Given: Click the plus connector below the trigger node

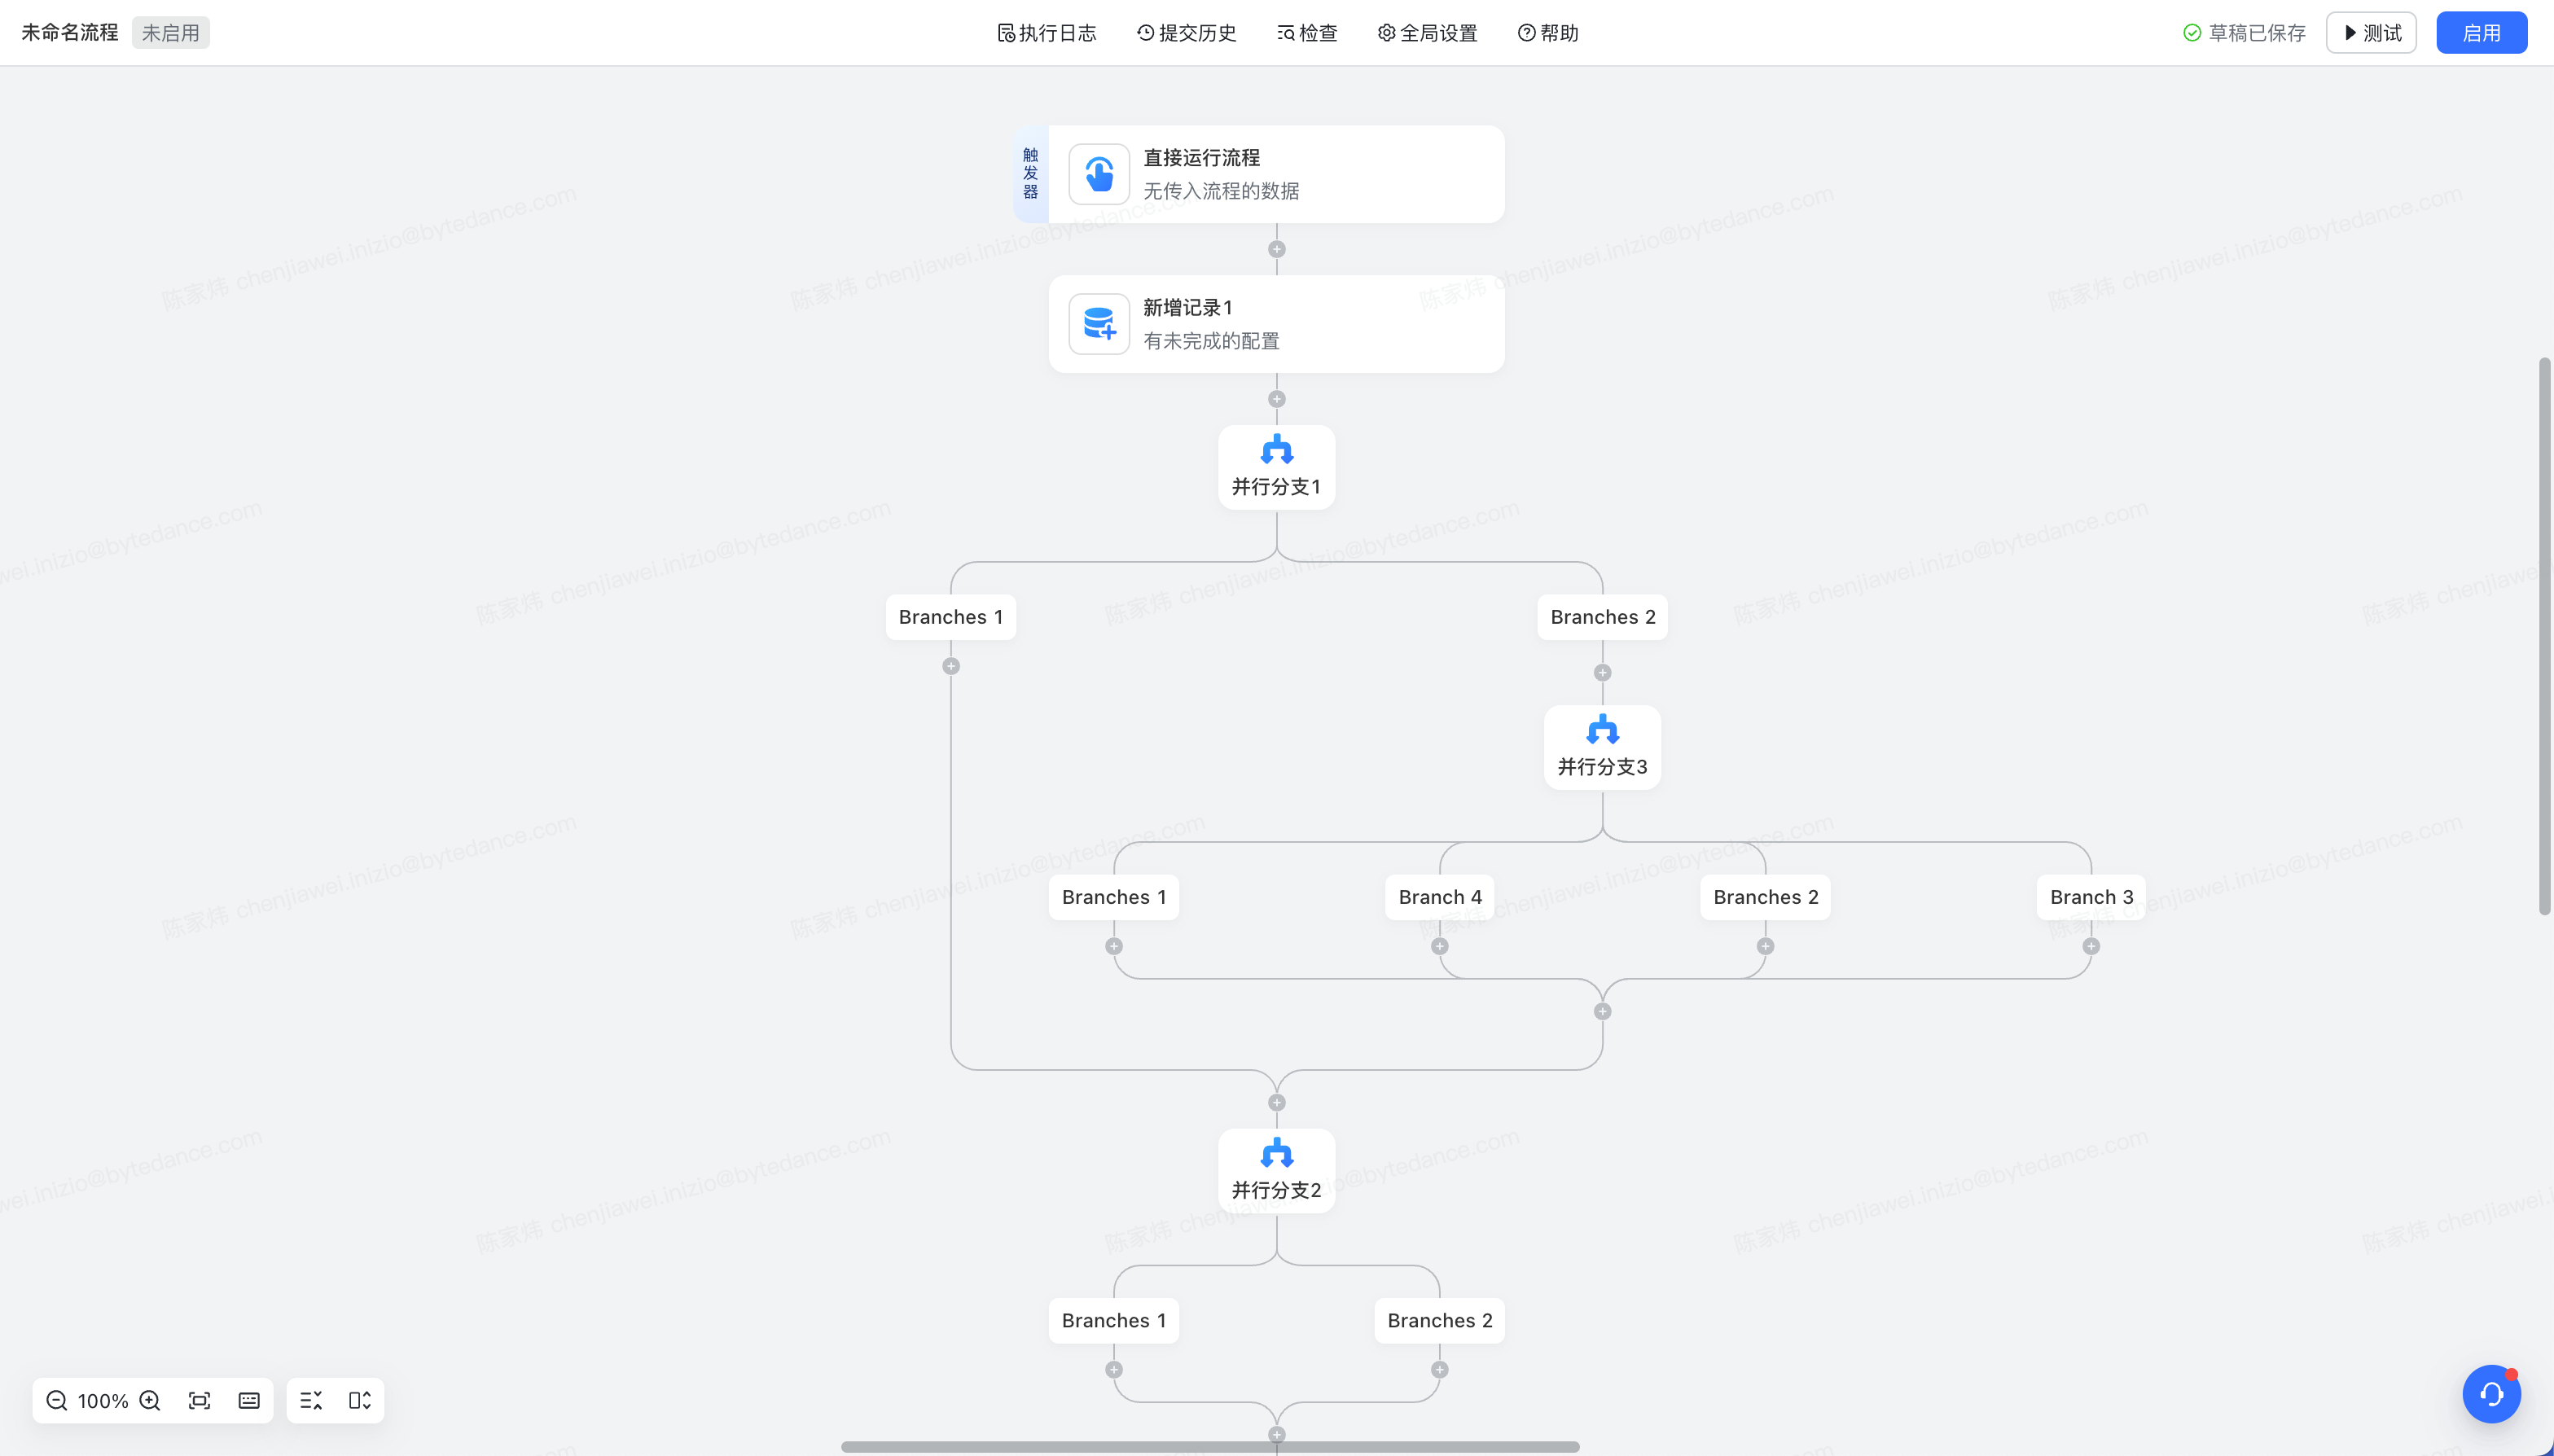Looking at the screenshot, I should [x=1276, y=249].
